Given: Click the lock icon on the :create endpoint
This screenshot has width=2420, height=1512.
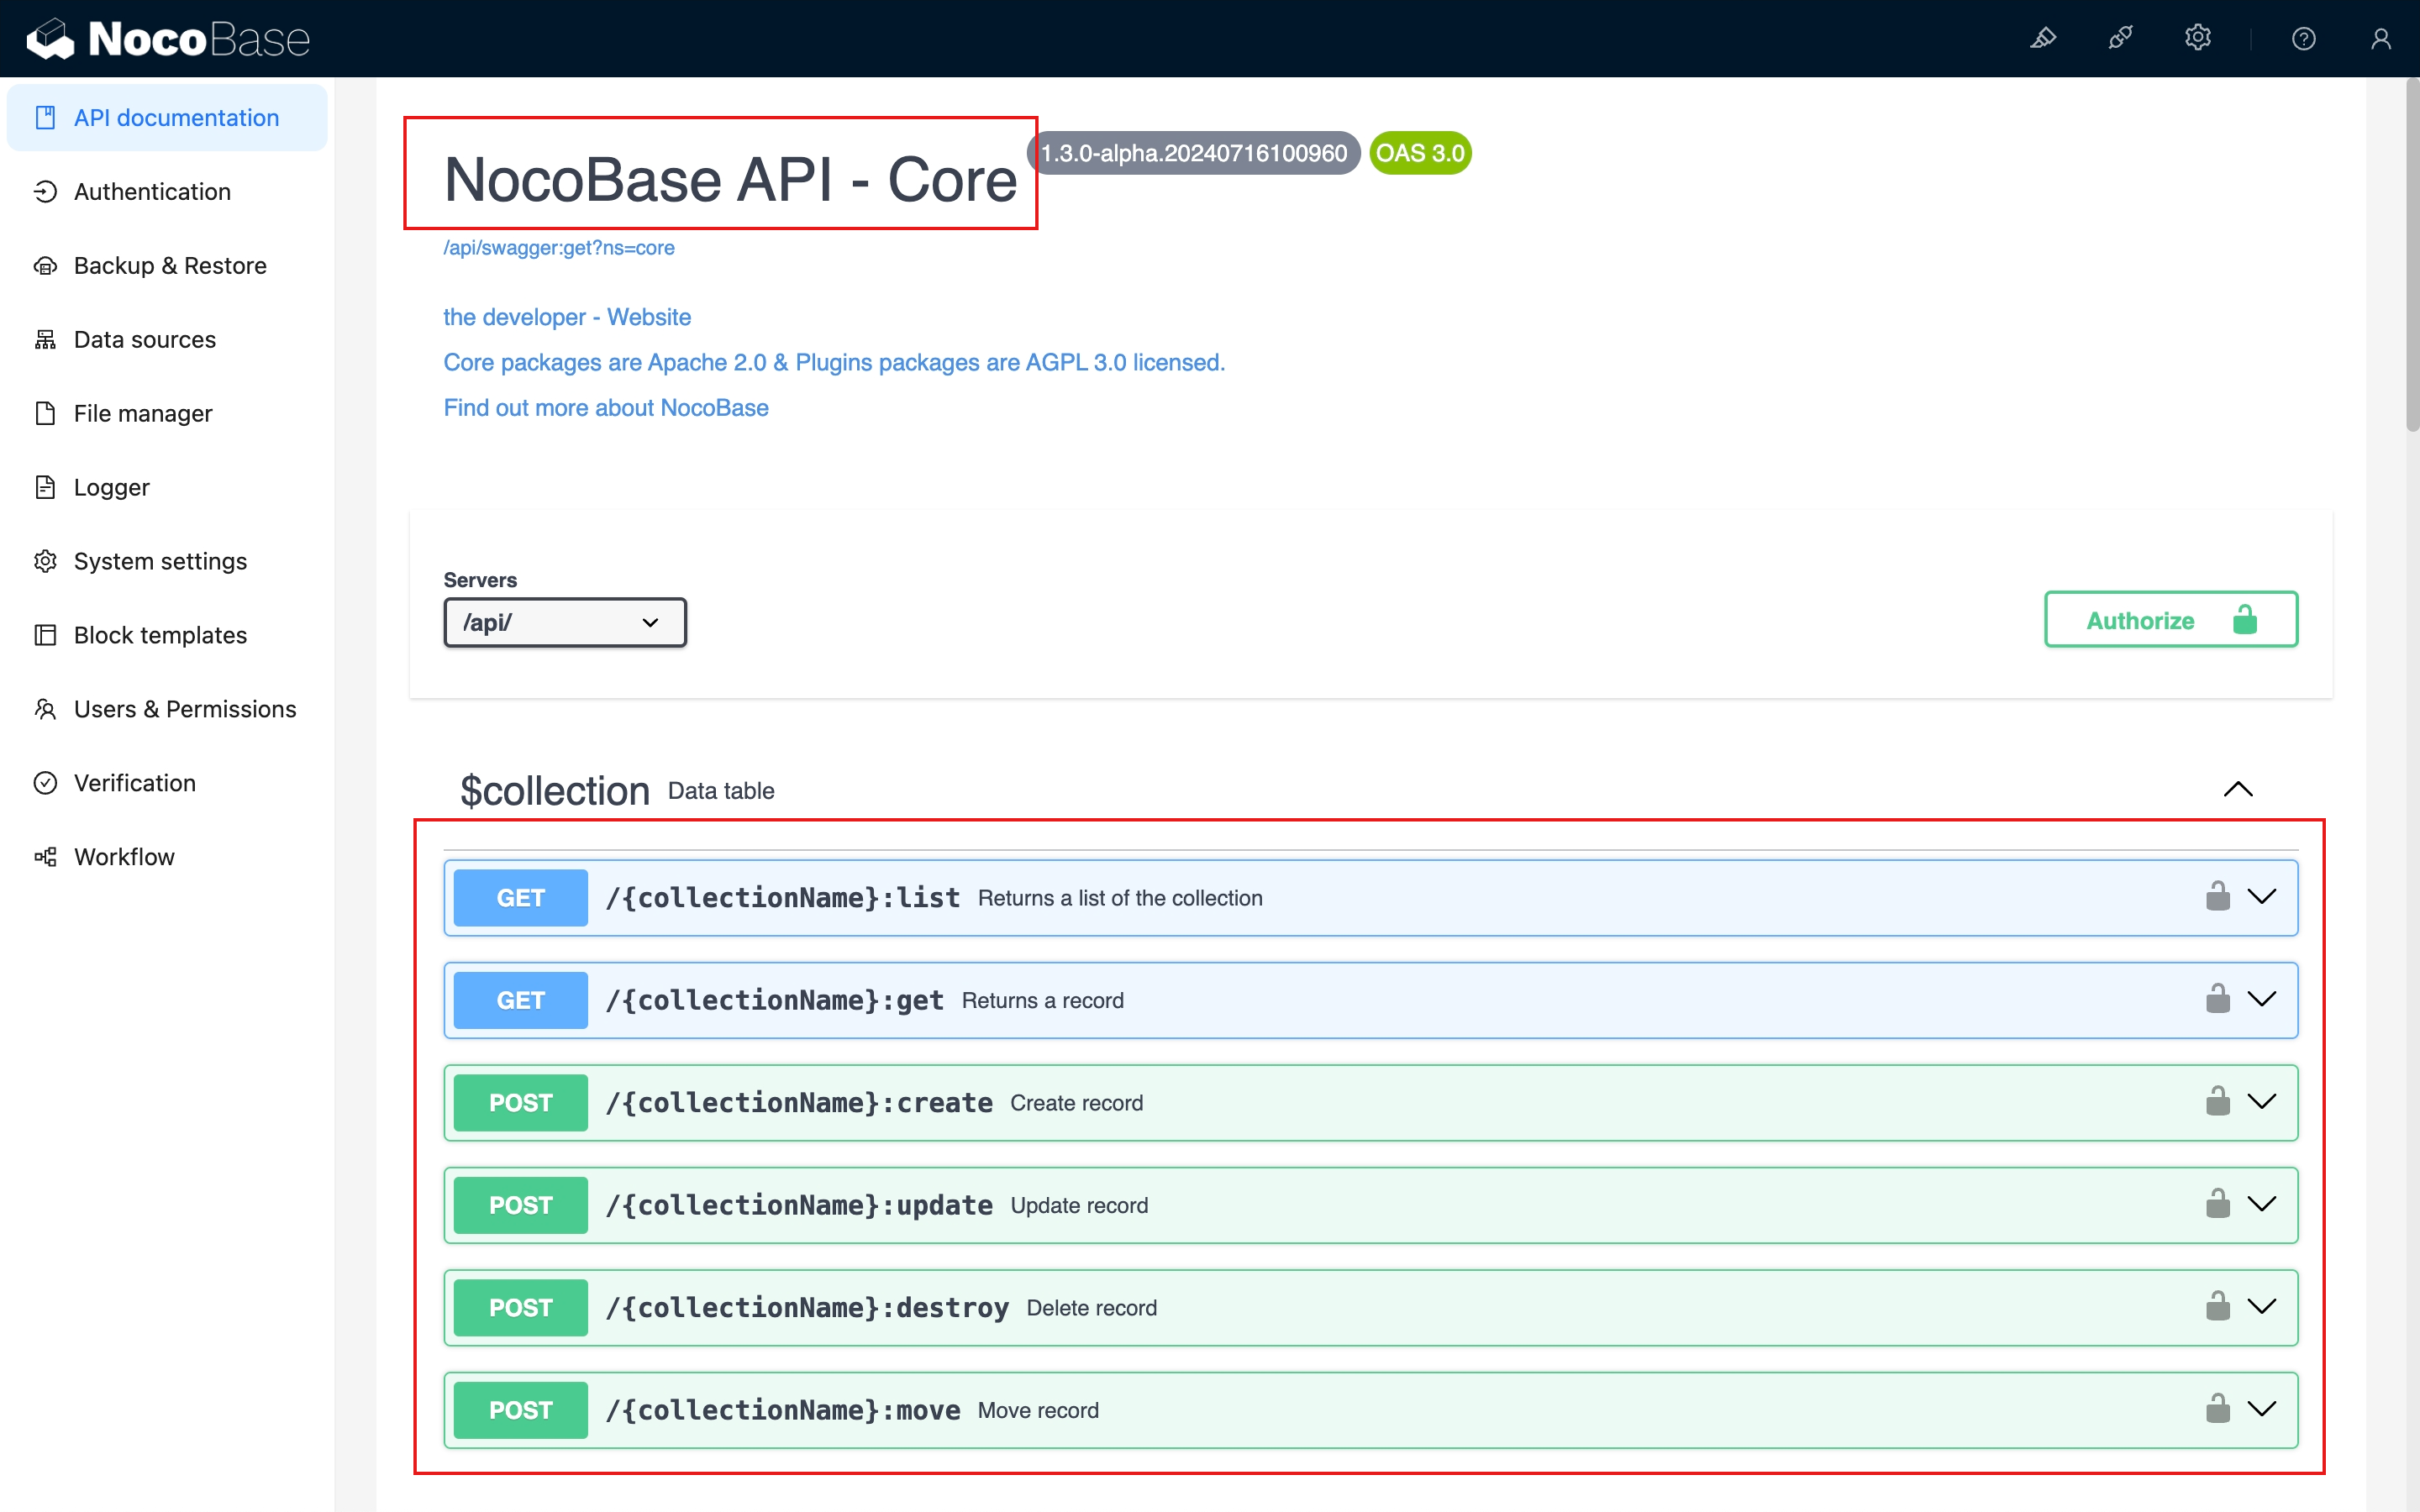Looking at the screenshot, I should [2217, 1102].
